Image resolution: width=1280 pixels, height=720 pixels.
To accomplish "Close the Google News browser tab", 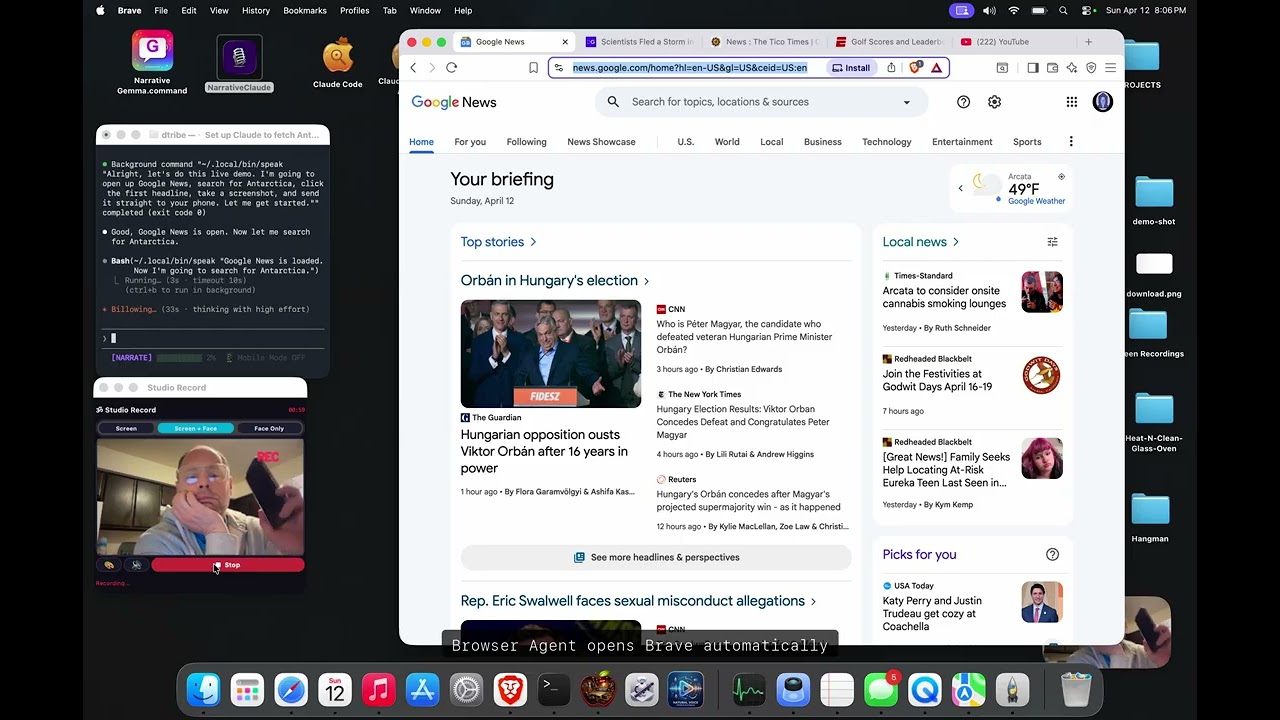I will [565, 42].
